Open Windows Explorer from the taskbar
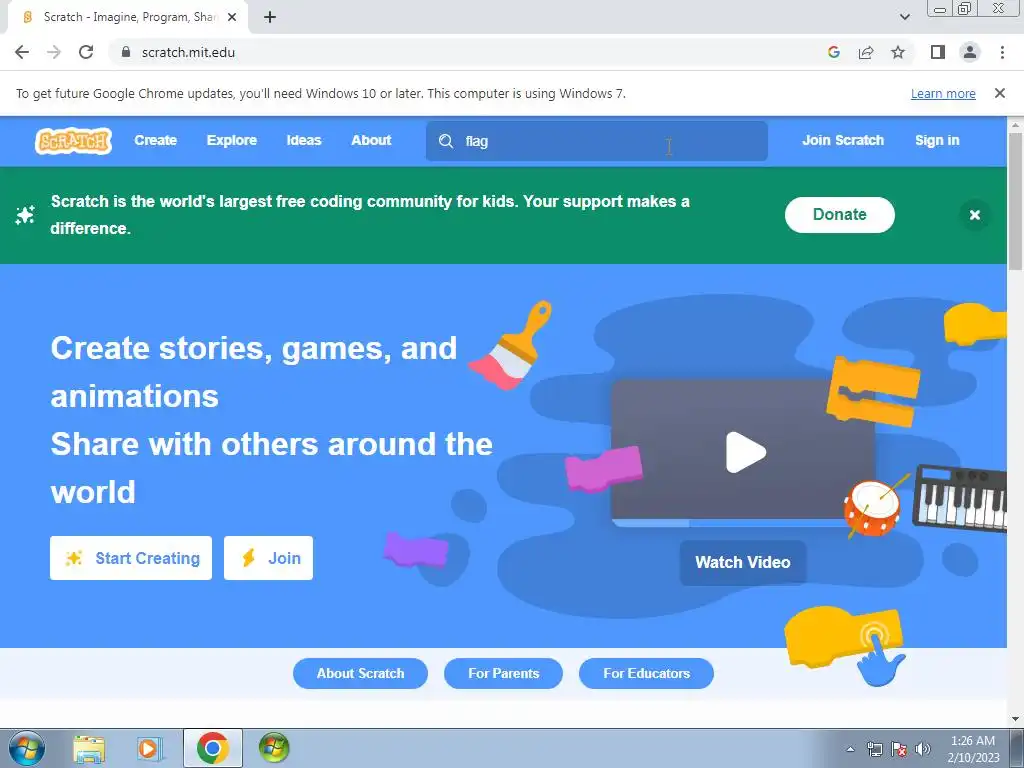Viewport: 1024px width, 768px height. [x=89, y=748]
